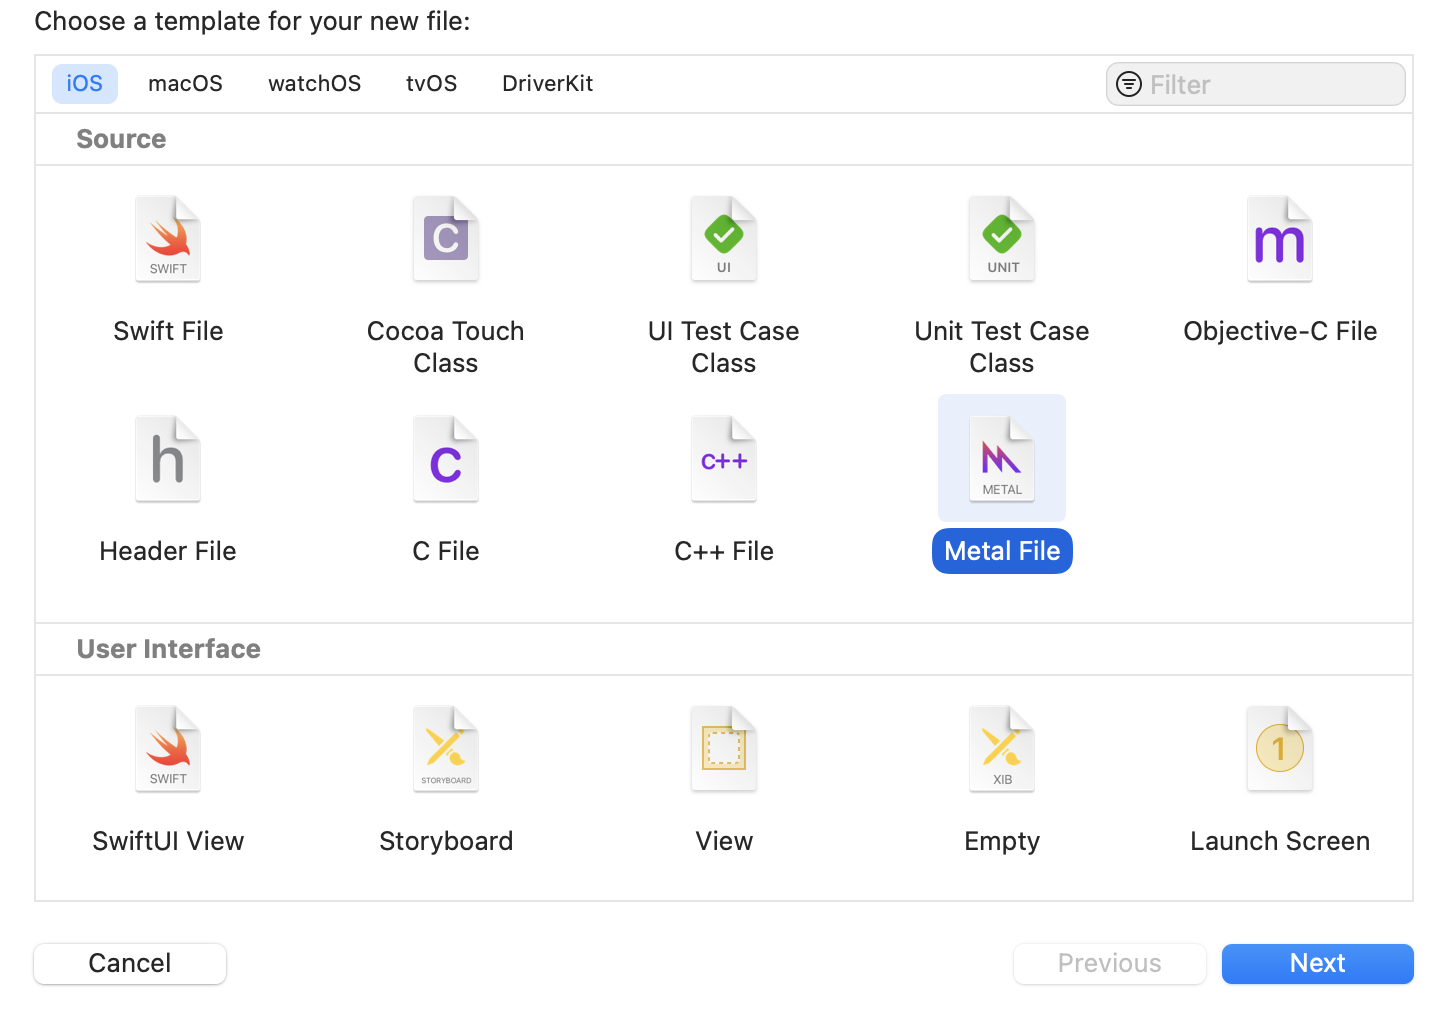
Task: Open the tvOS platform tab
Action: [431, 84]
